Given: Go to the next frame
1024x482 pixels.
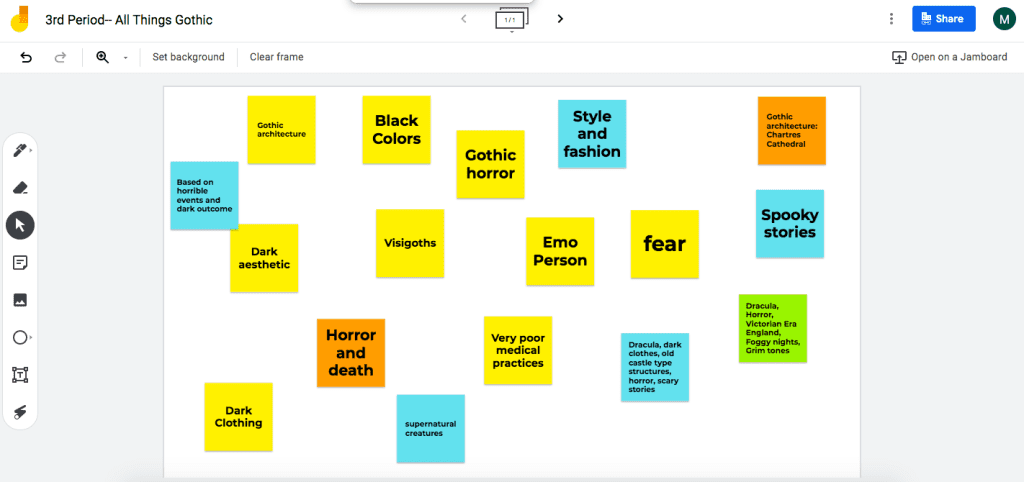Looking at the screenshot, I should click(x=560, y=19).
